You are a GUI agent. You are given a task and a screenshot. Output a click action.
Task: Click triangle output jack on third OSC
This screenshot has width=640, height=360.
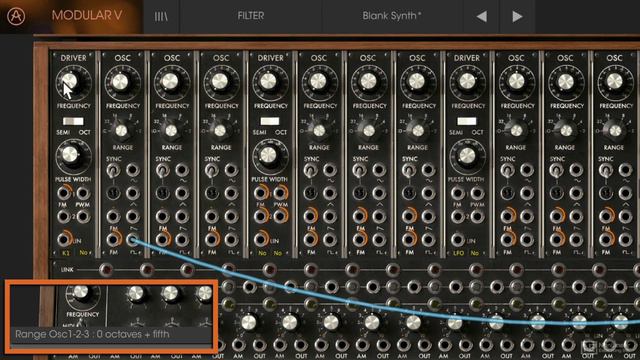(x=231, y=193)
